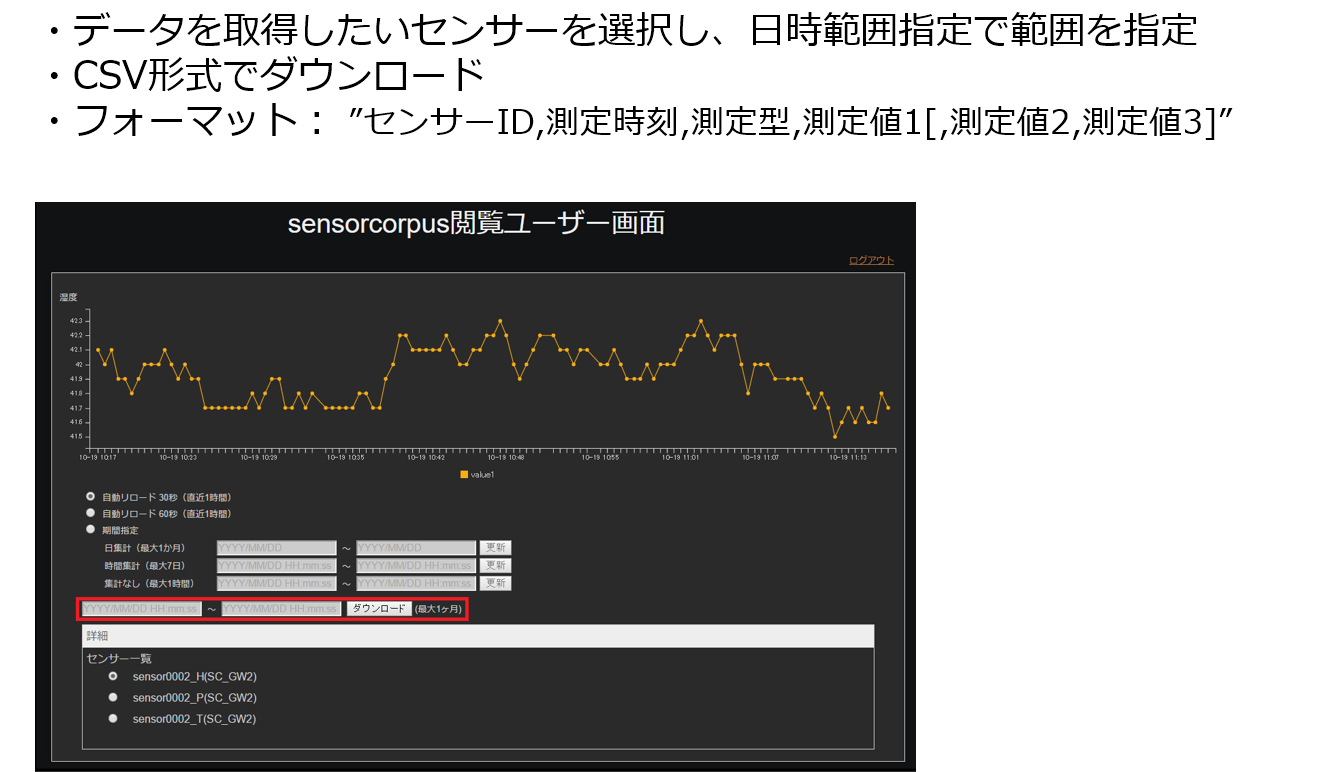Image resolution: width=1322 pixels, height=772 pixels.
Task: Click the 湿度 chart title
Action: [68, 297]
